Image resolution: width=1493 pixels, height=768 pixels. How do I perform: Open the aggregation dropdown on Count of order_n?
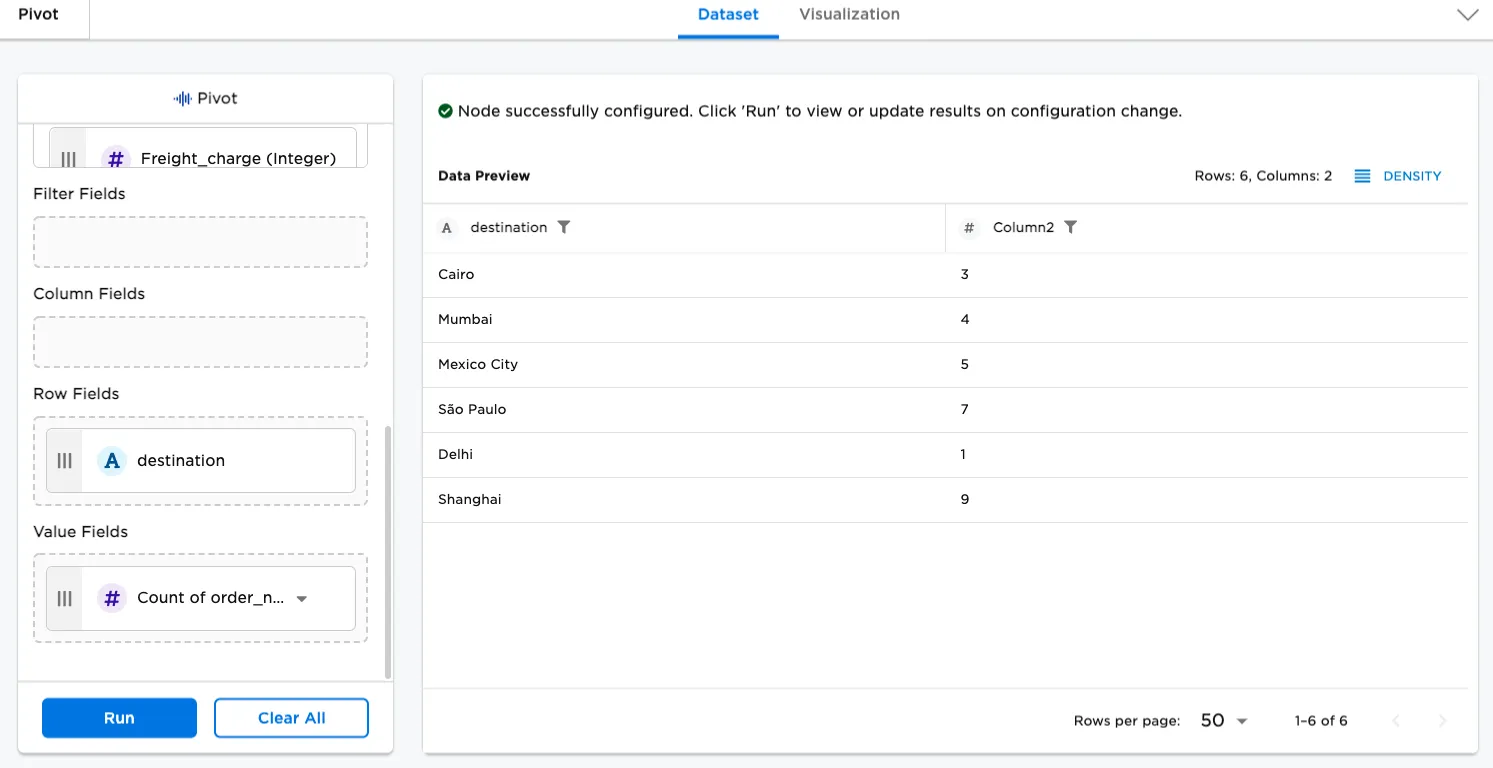coord(301,598)
